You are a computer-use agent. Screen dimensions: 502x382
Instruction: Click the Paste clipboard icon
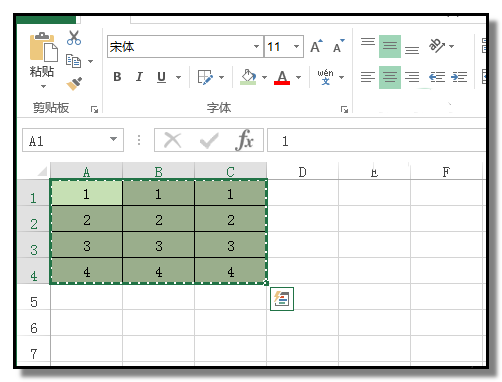tap(43, 47)
